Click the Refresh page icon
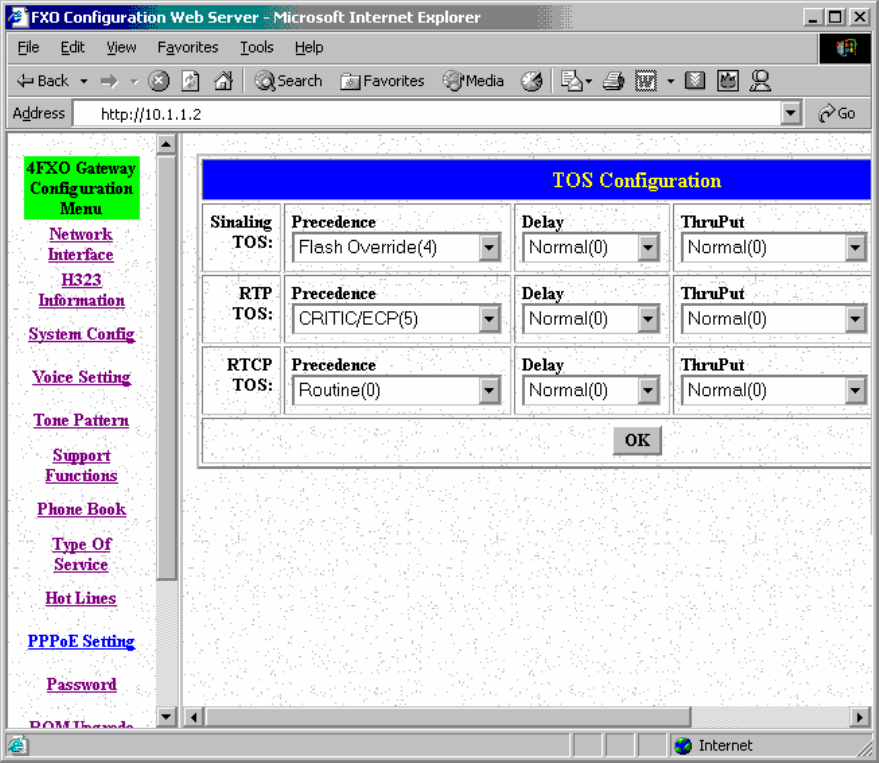 (191, 81)
